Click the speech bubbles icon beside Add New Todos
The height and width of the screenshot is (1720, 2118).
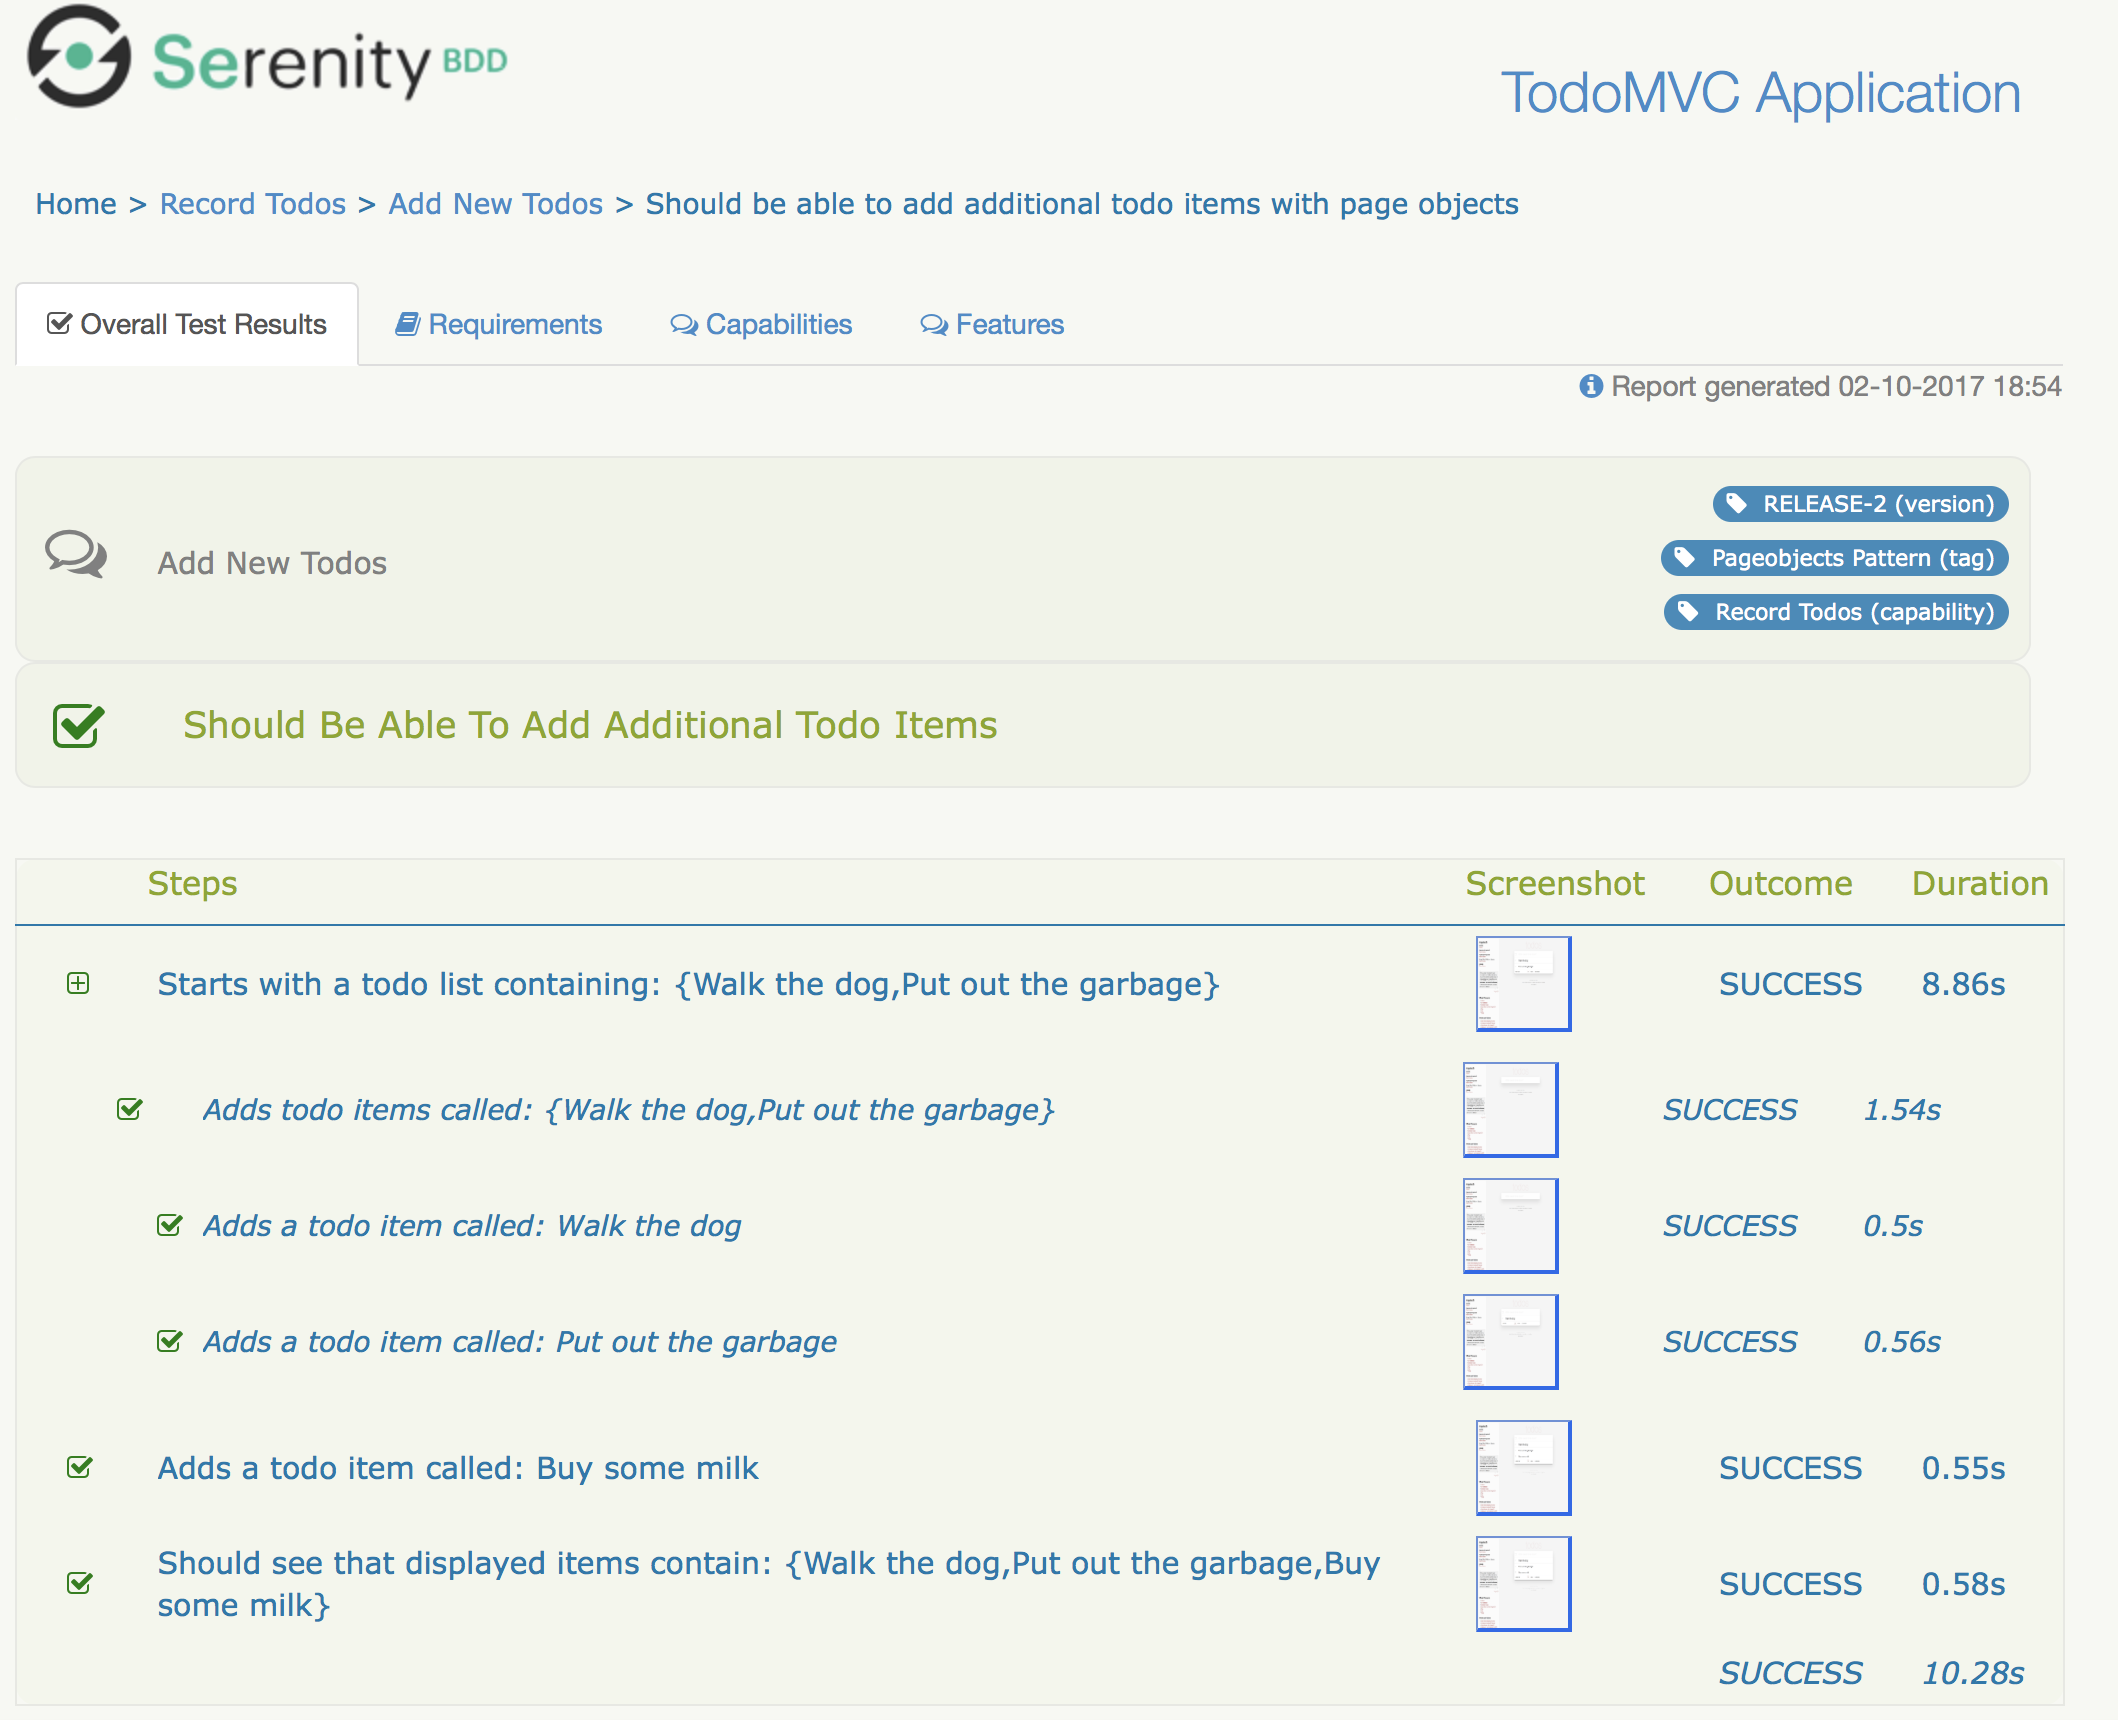click(76, 553)
